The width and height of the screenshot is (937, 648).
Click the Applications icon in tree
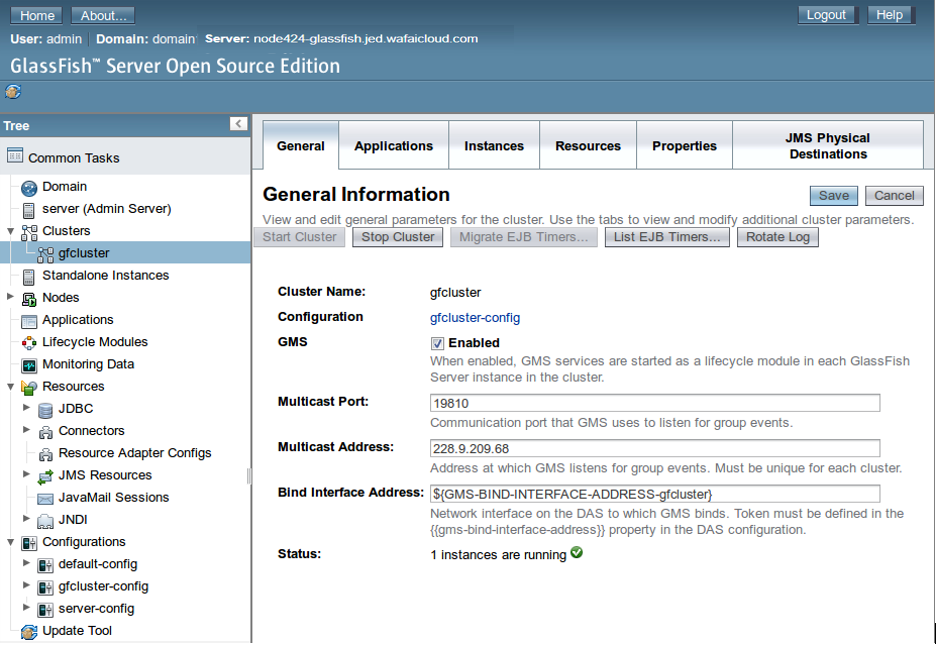[x=29, y=322]
